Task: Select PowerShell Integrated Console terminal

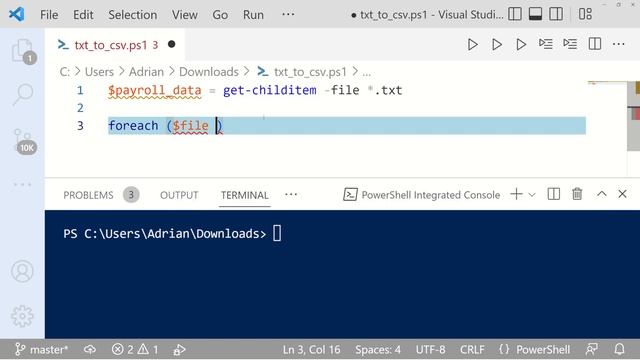Action: (422, 195)
